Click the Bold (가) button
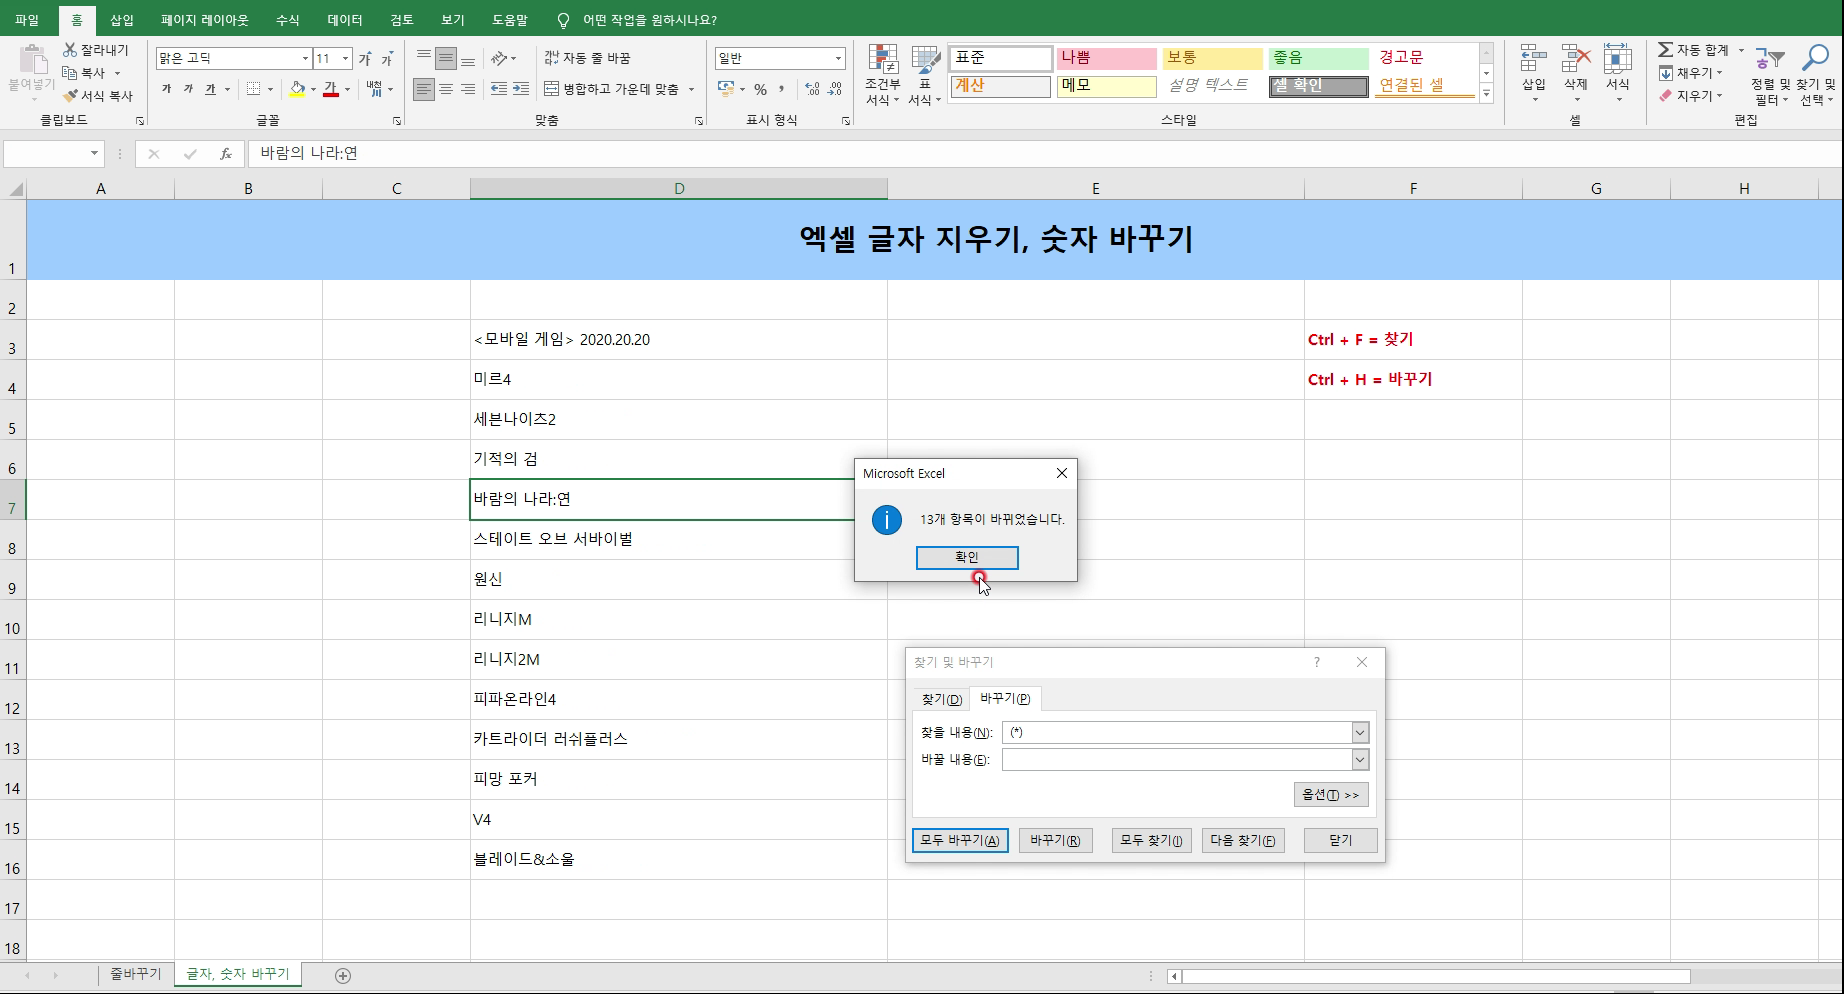This screenshot has width=1844, height=994. pyautogui.click(x=166, y=89)
